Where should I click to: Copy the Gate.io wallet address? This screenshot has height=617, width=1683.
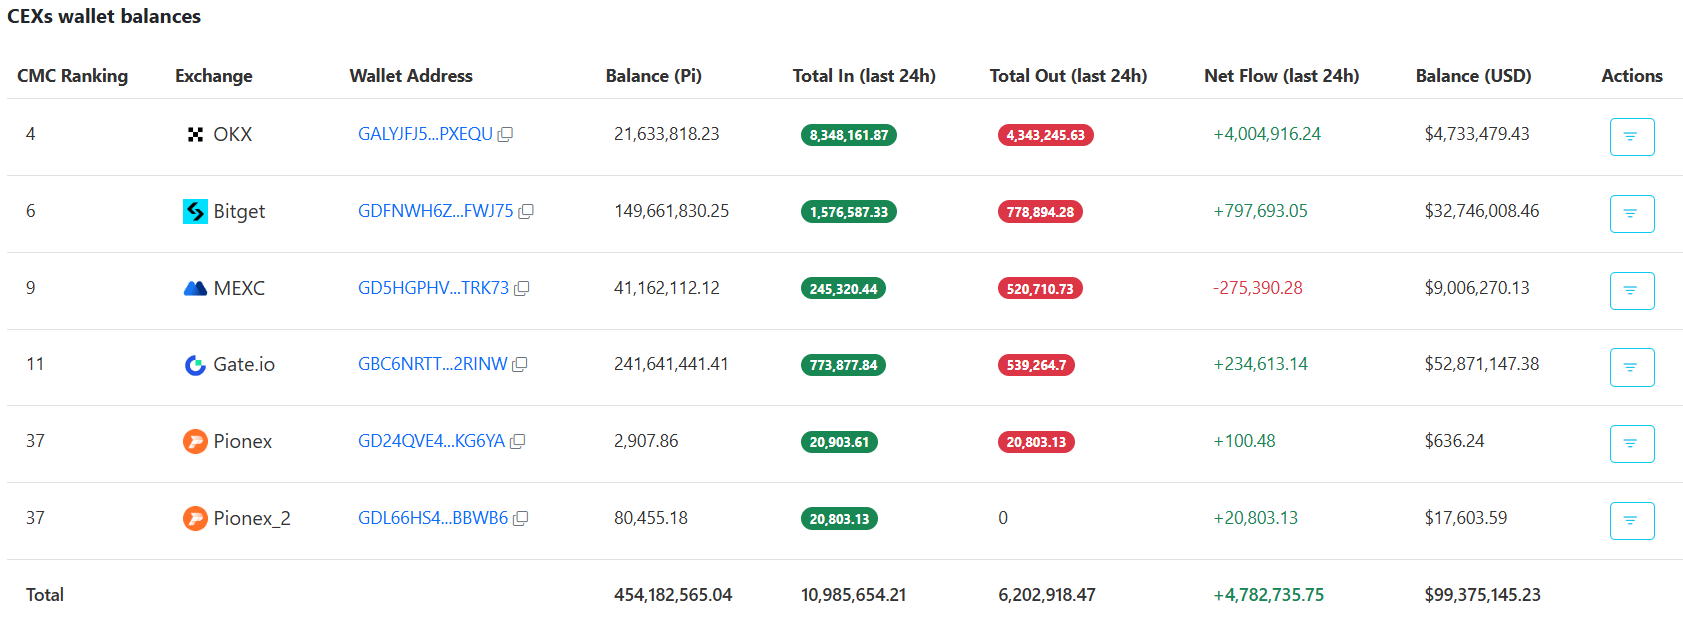pos(520,365)
